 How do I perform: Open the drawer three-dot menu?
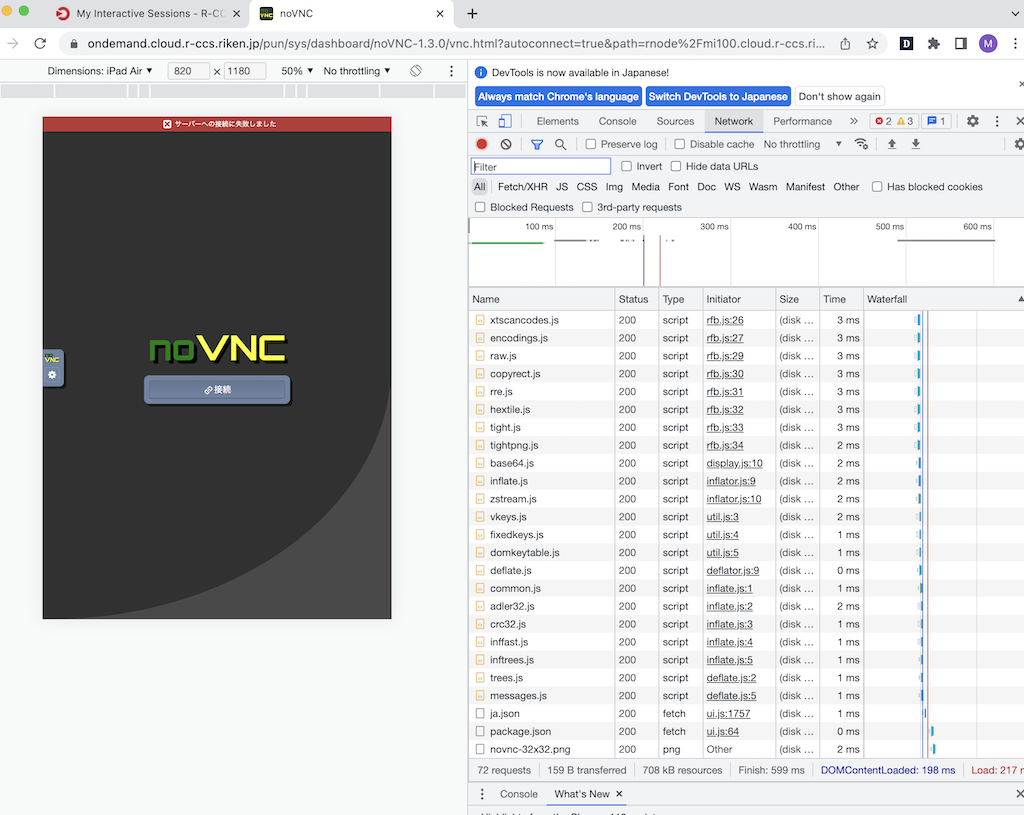coord(482,794)
